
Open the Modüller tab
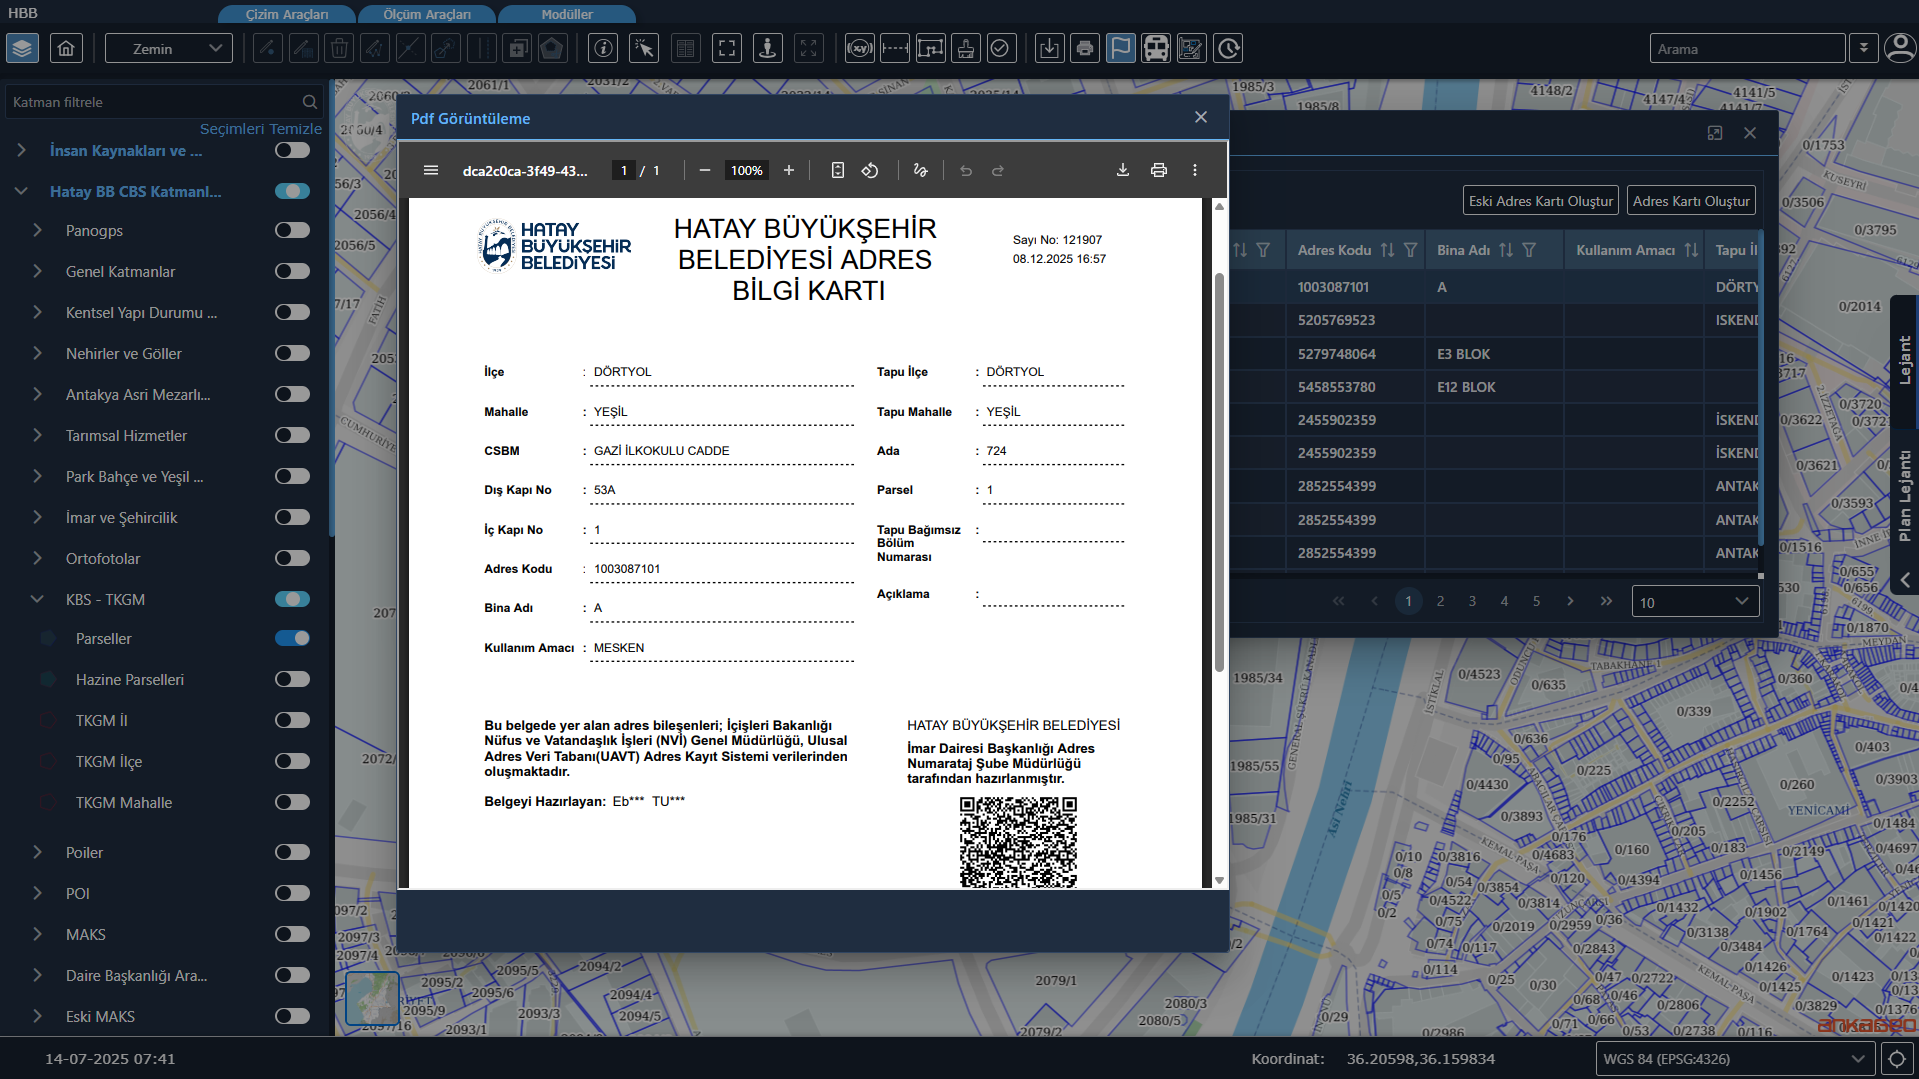567,14
